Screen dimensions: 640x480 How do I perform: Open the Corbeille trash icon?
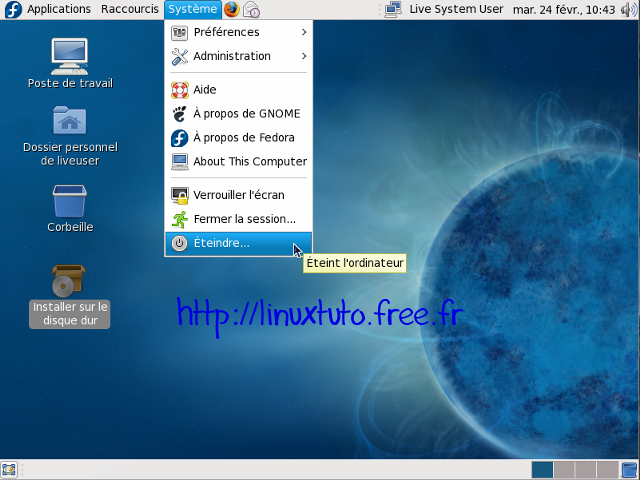[x=70, y=200]
